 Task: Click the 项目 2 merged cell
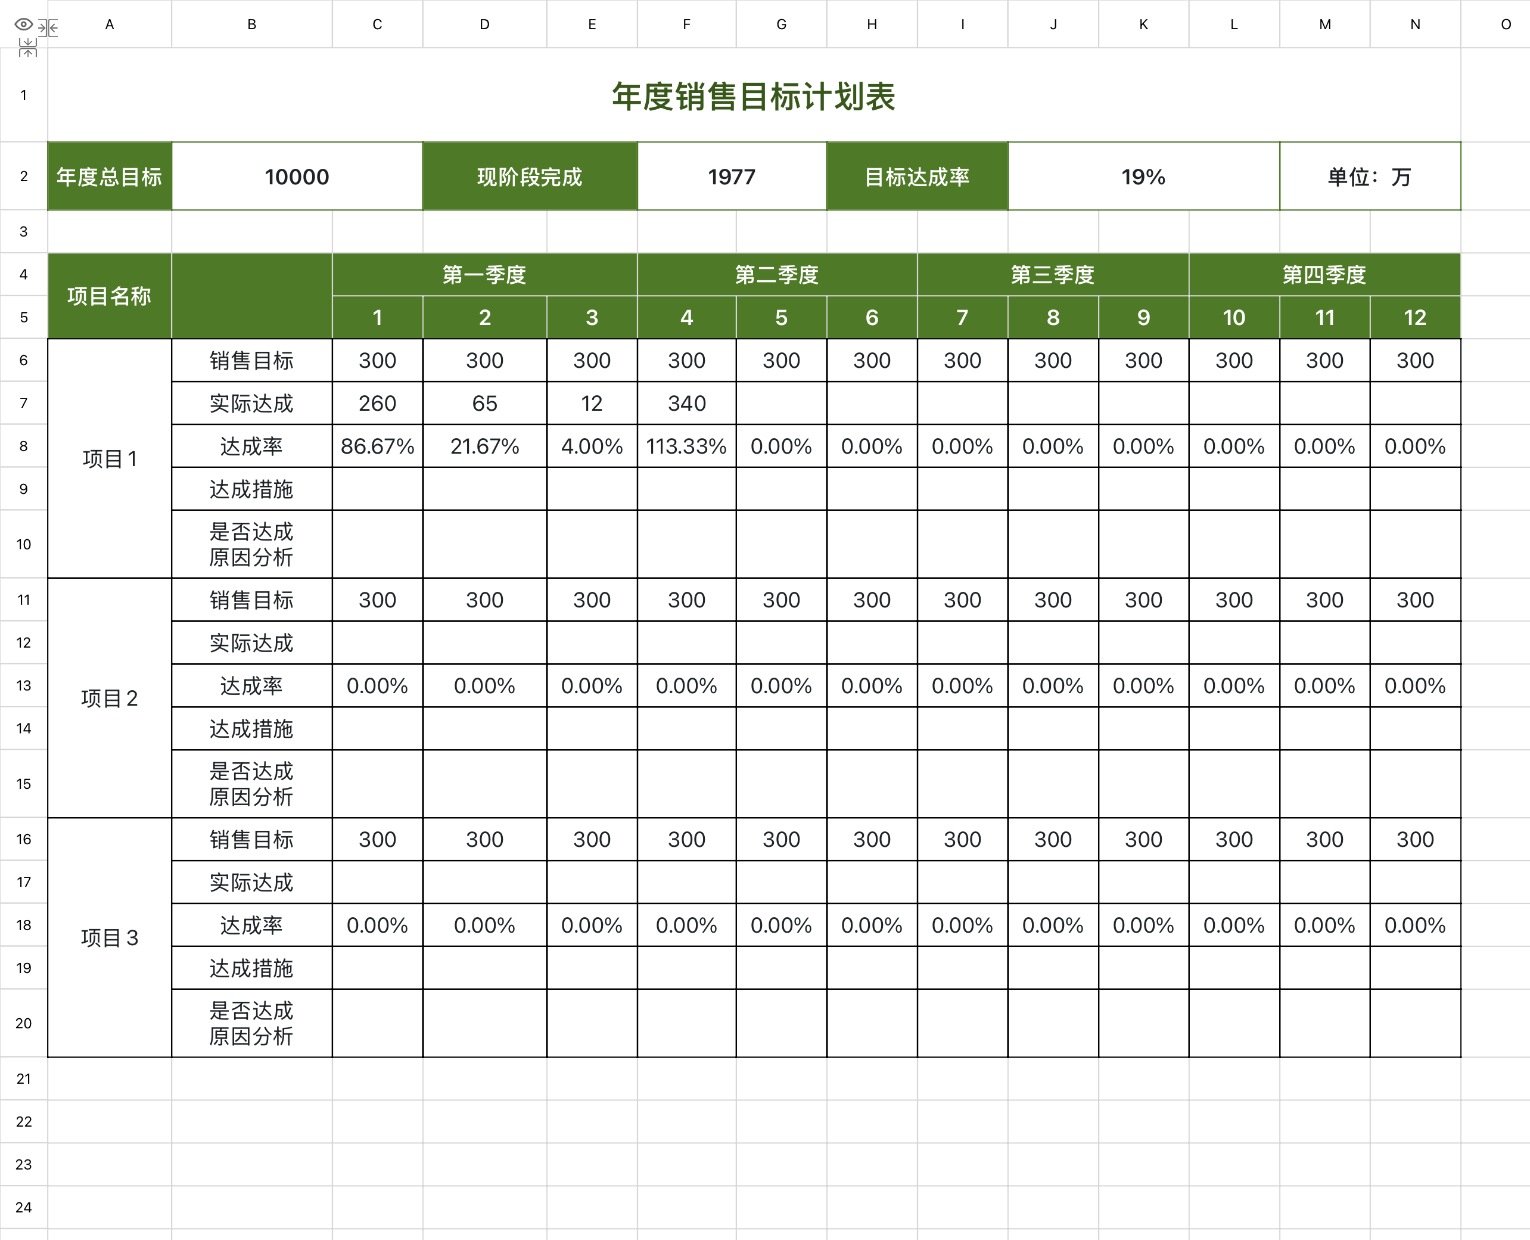coord(110,698)
